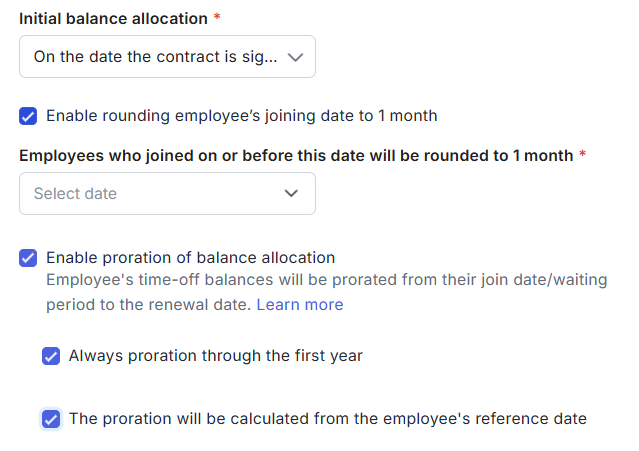The width and height of the screenshot is (639, 451).
Task: Click the 'Employees who joined on or before' label
Action: pyautogui.click(x=296, y=156)
